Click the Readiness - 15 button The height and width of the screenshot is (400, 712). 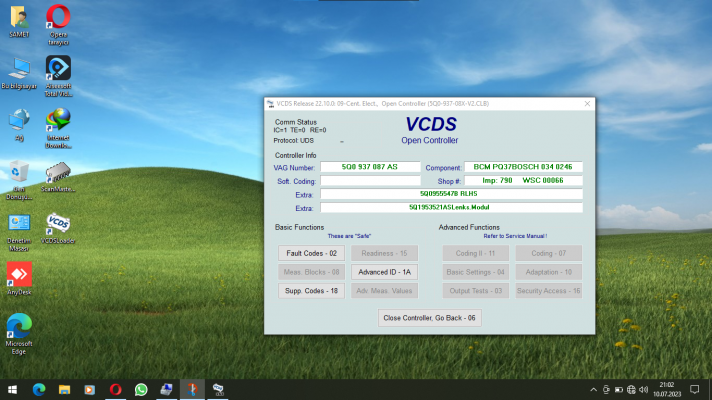(x=384, y=253)
